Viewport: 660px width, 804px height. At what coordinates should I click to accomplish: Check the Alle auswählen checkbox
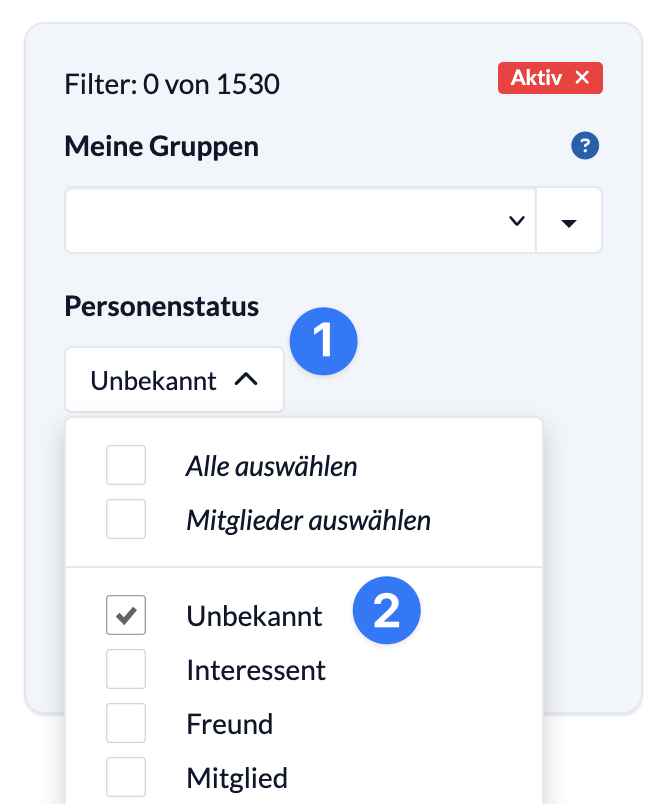pos(125,464)
